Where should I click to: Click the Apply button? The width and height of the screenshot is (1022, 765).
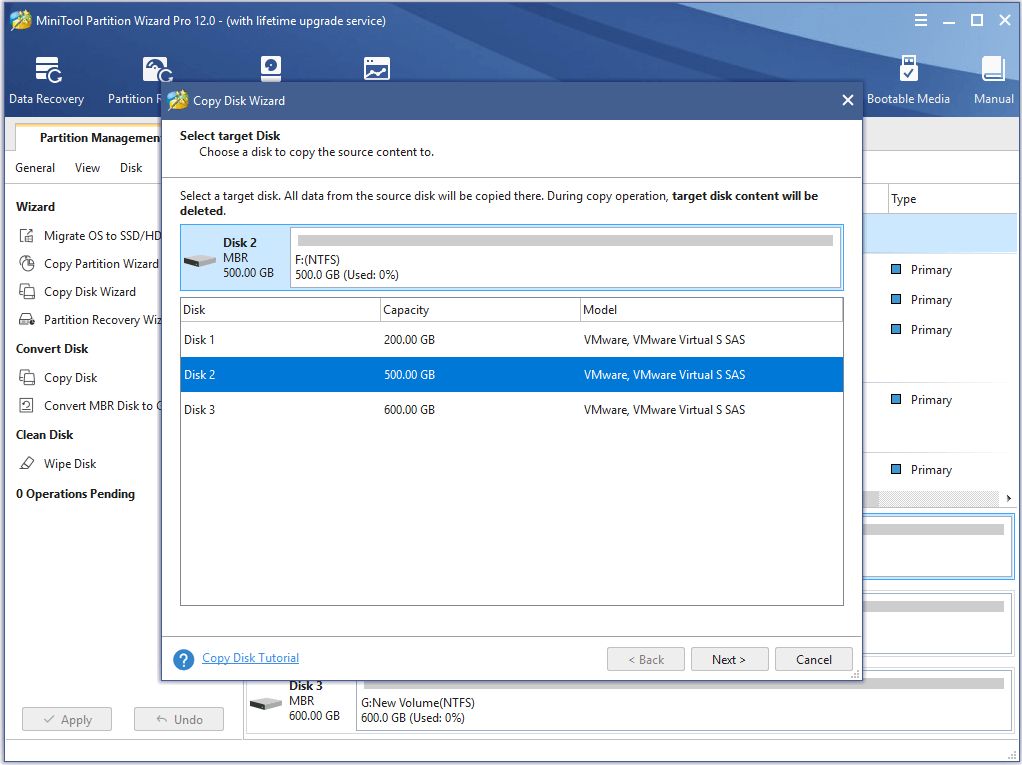pyautogui.click(x=66, y=719)
